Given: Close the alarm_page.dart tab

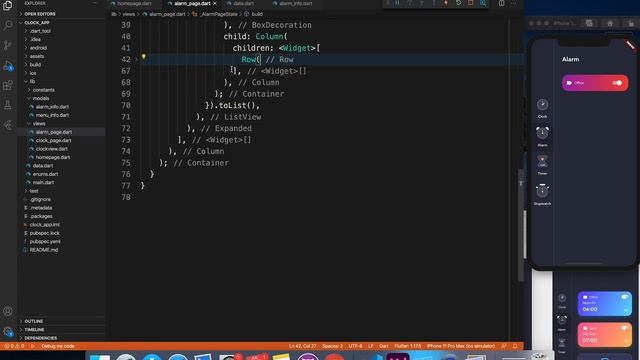Looking at the screenshot, I should coord(215,3).
